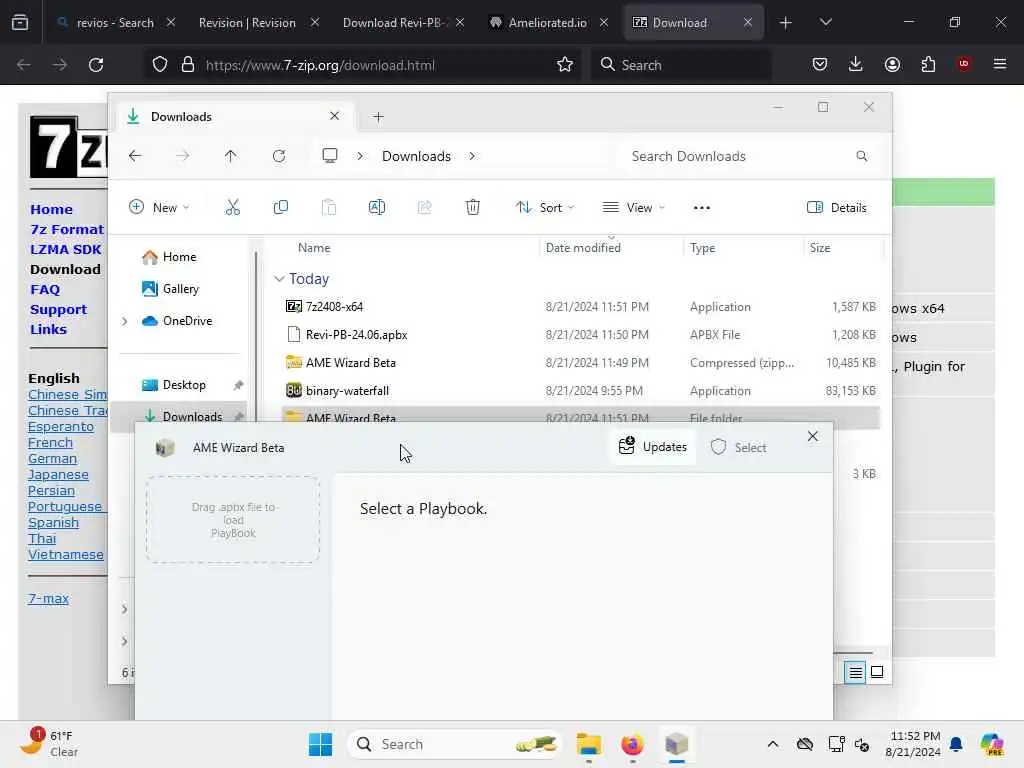Expand the OneDrive tree node
This screenshot has height=768, width=1024.
[124, 321]
